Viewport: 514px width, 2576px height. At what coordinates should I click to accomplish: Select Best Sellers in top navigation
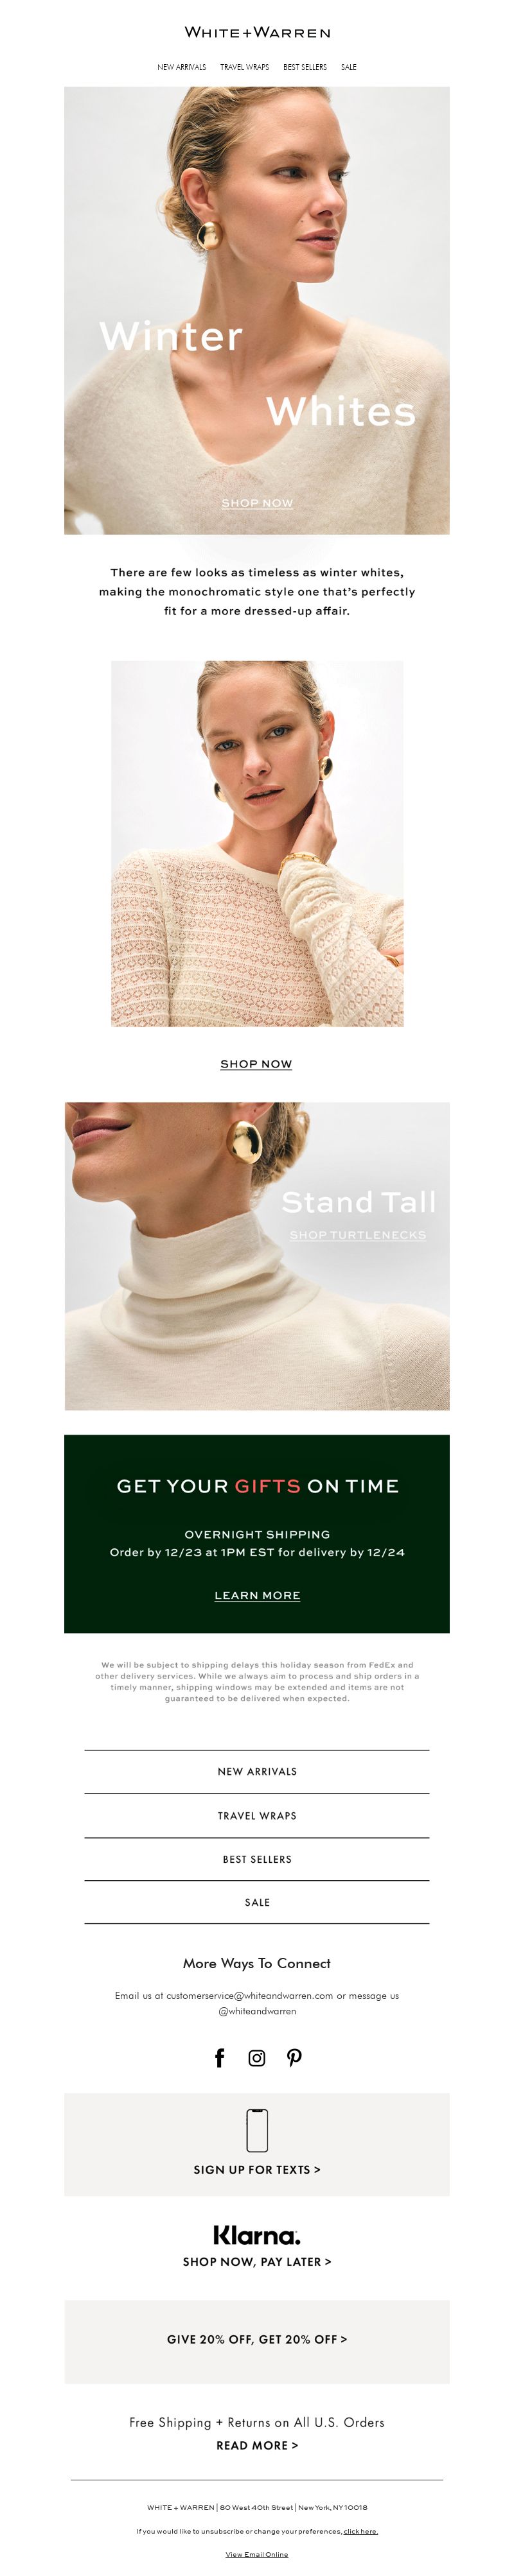click(305, 67)
